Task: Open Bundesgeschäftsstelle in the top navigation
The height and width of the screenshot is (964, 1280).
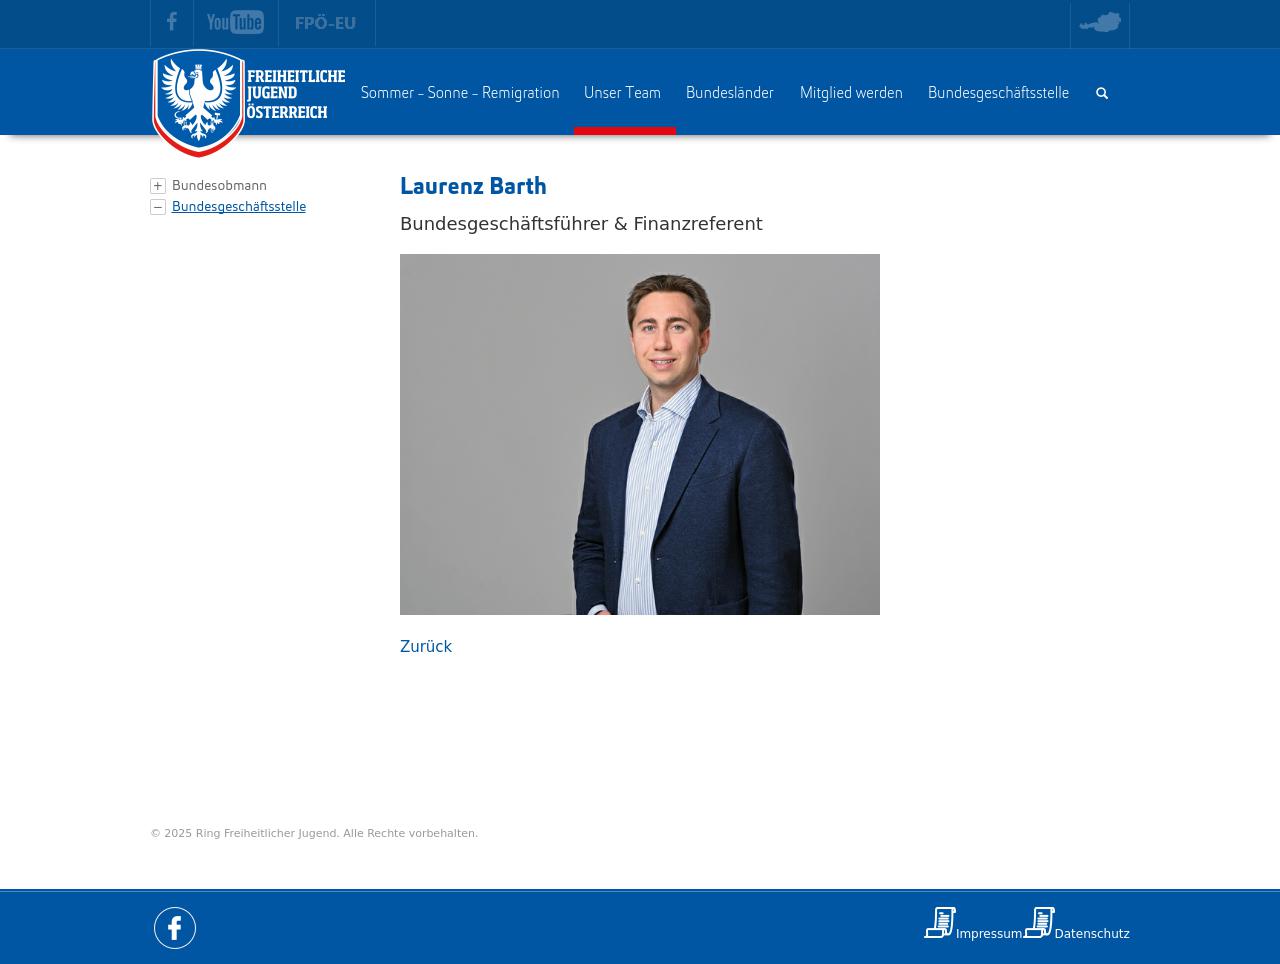Action: pos(998,93)
